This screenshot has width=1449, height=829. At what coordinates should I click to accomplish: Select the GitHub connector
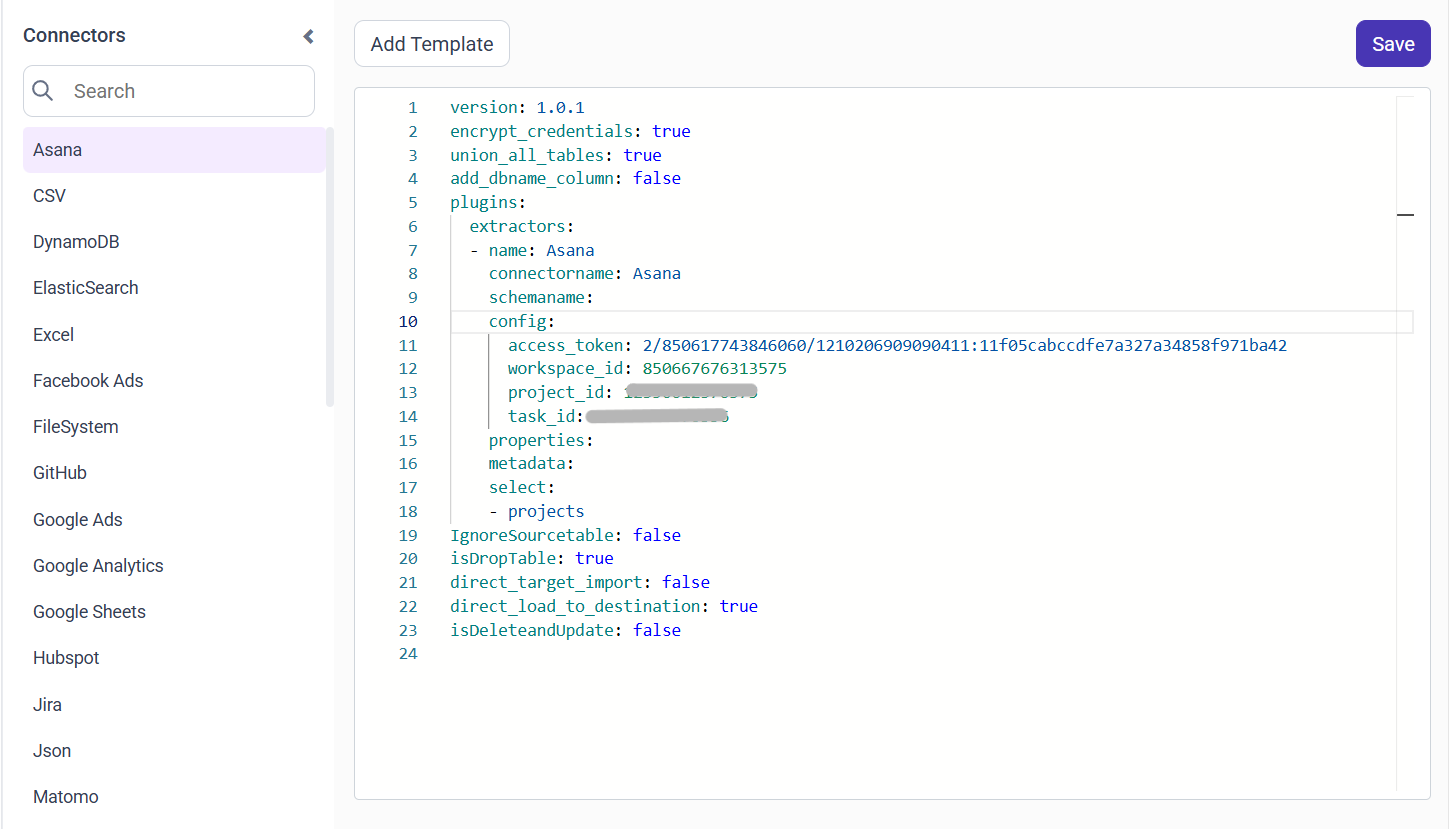coord(60,472)
